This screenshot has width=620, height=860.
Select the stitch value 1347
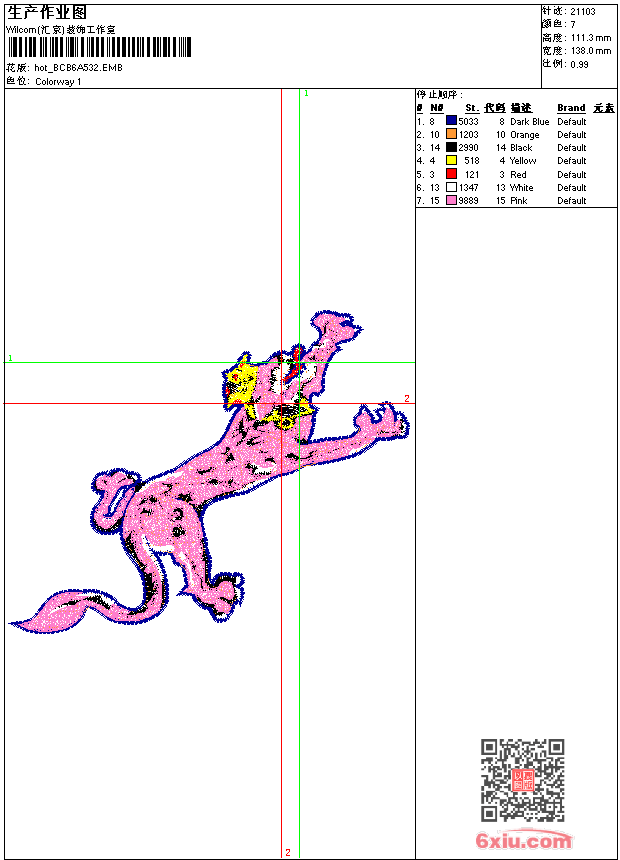pos(469,188)
